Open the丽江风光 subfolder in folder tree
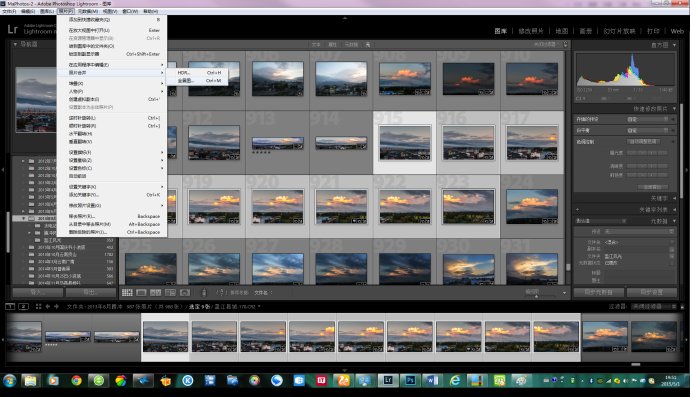Image resolution: width=690 pixels, height=397 pixels. point(53,240)
